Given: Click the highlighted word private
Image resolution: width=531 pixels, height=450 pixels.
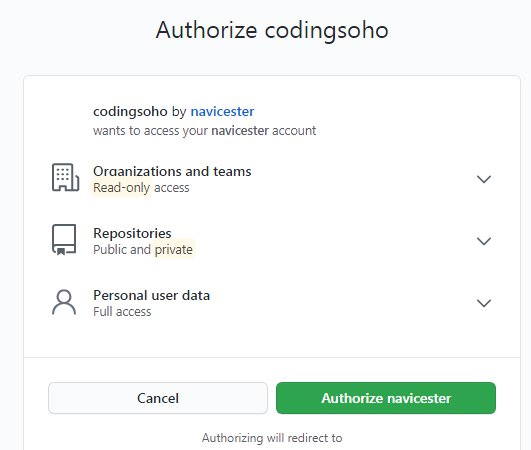Looking at the screenshot, I should [x=173, y=250].
